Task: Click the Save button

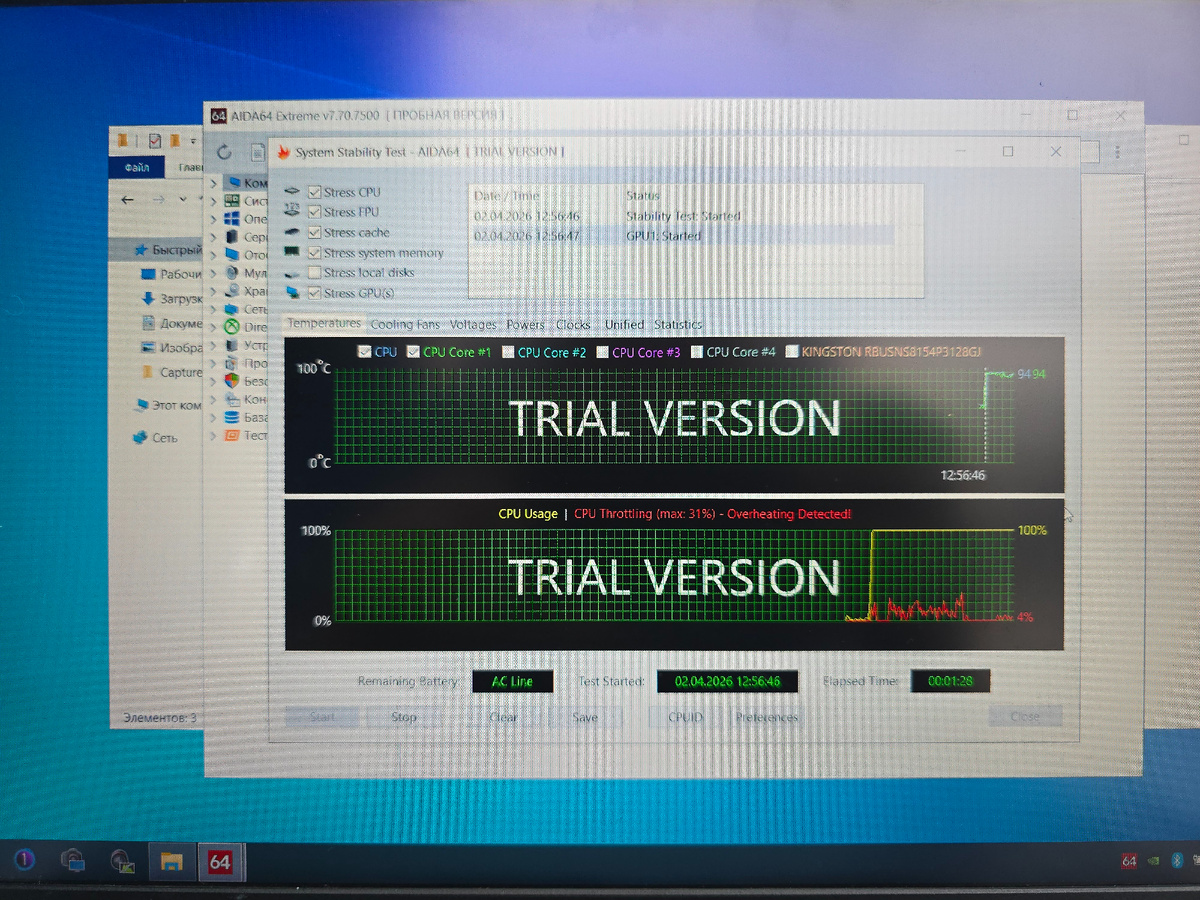Action: [585, 717]
